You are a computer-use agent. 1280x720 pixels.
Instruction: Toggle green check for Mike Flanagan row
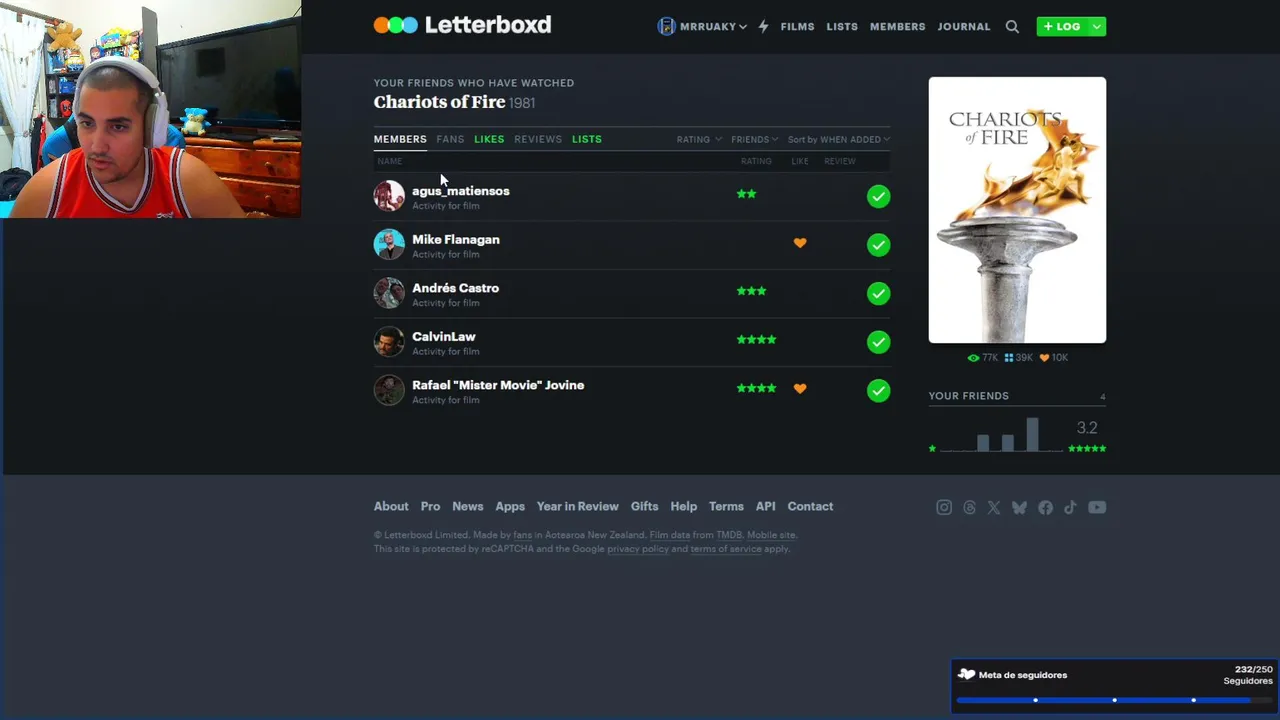(x=878, y=245)
